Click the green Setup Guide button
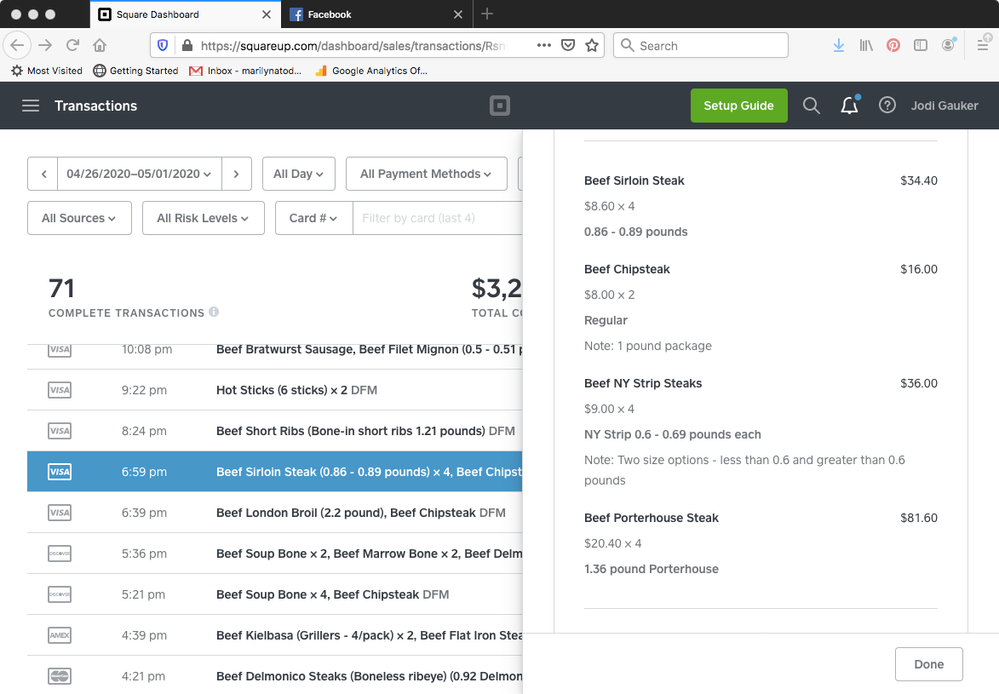This screenshot has height=694, width=999. point(738,106)
